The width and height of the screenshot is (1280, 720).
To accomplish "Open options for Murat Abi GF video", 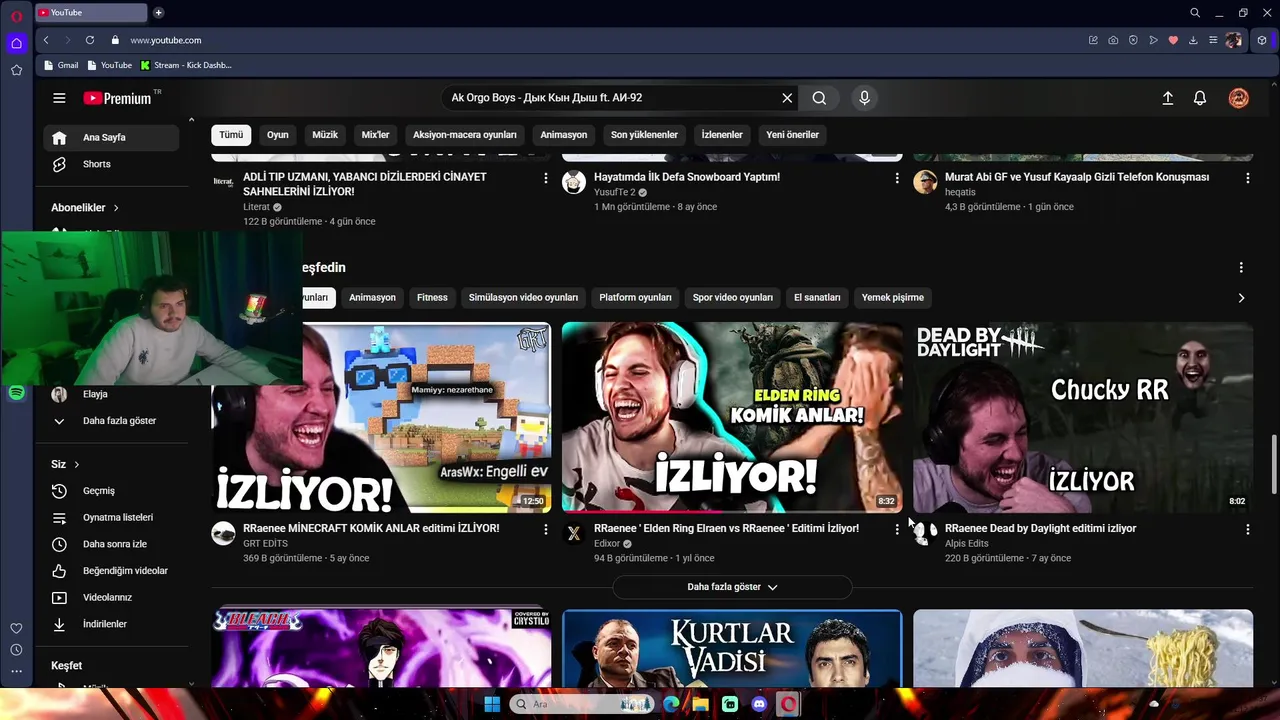I will 1247,178.
